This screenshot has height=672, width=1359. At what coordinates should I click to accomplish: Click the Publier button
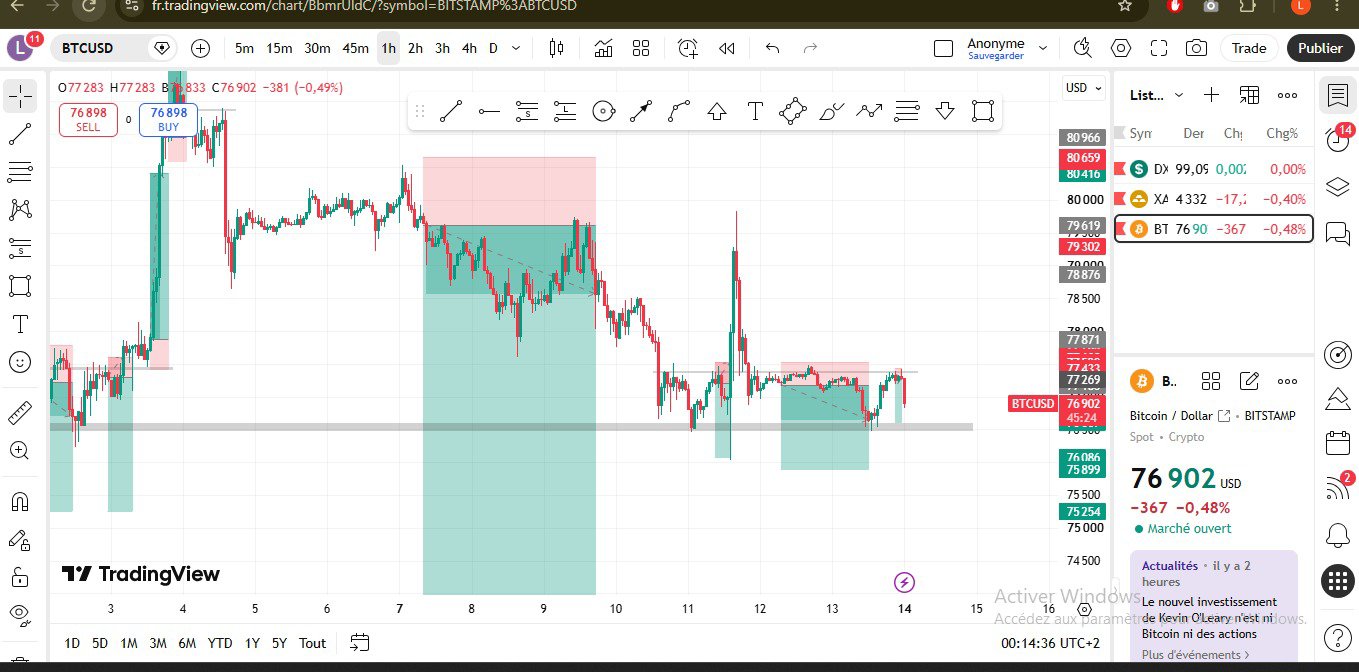coord(1320,48)
